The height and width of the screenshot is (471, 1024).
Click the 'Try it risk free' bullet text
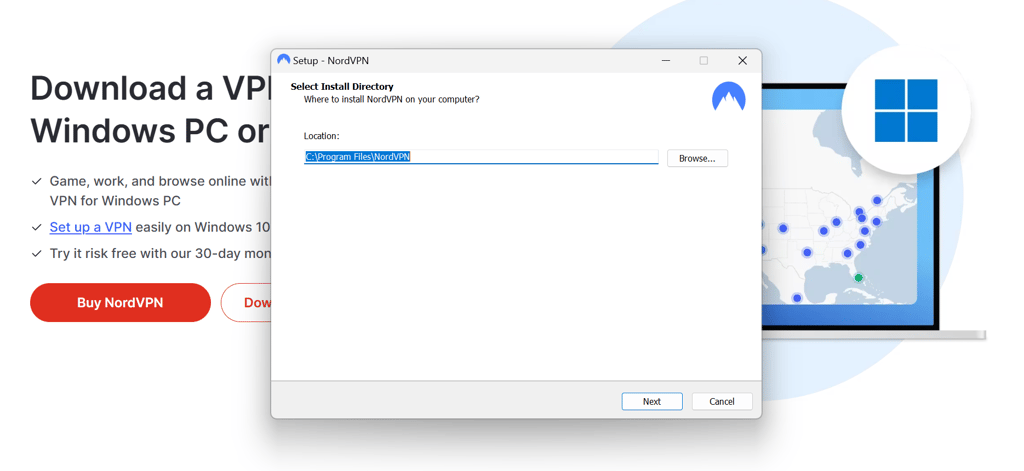(160, 253)
